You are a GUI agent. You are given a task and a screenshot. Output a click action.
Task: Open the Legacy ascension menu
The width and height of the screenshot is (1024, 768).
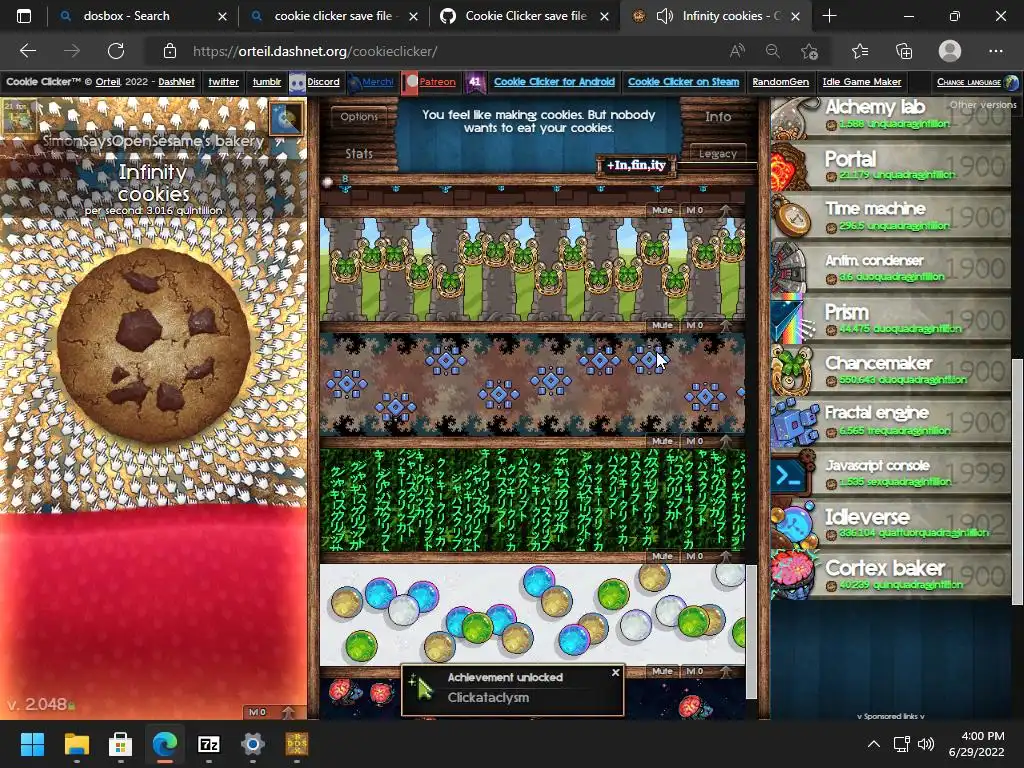[x=718, y=153]
